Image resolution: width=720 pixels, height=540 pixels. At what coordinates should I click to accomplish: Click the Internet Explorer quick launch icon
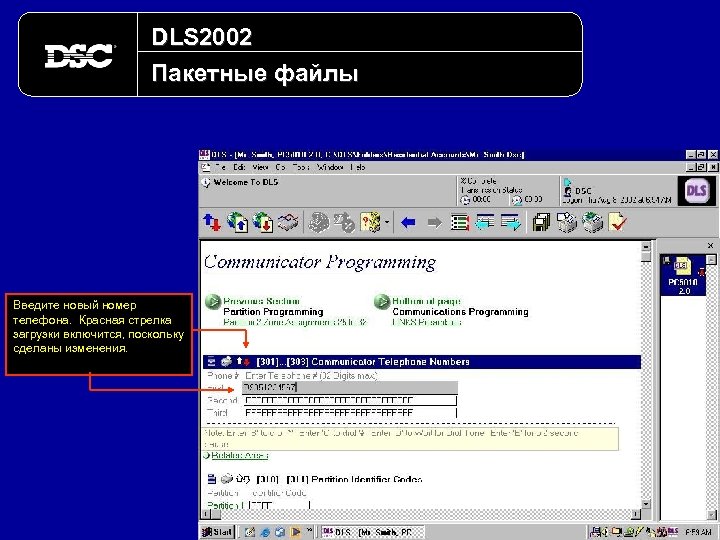pos(265,532)
